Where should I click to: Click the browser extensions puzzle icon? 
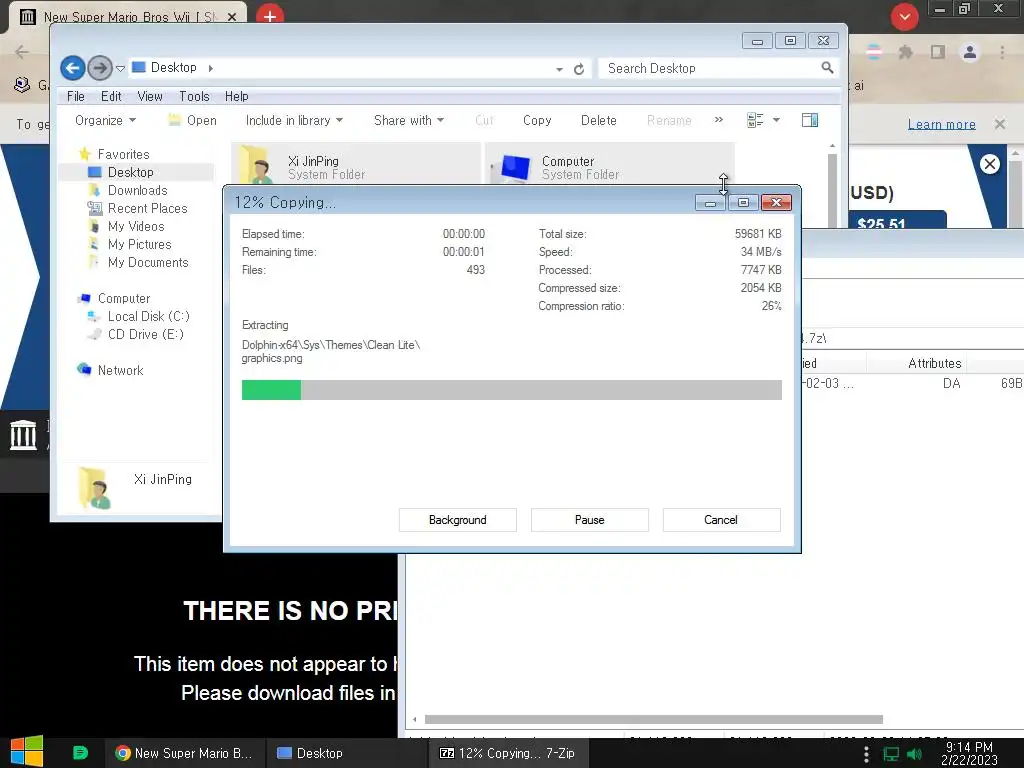905,52
